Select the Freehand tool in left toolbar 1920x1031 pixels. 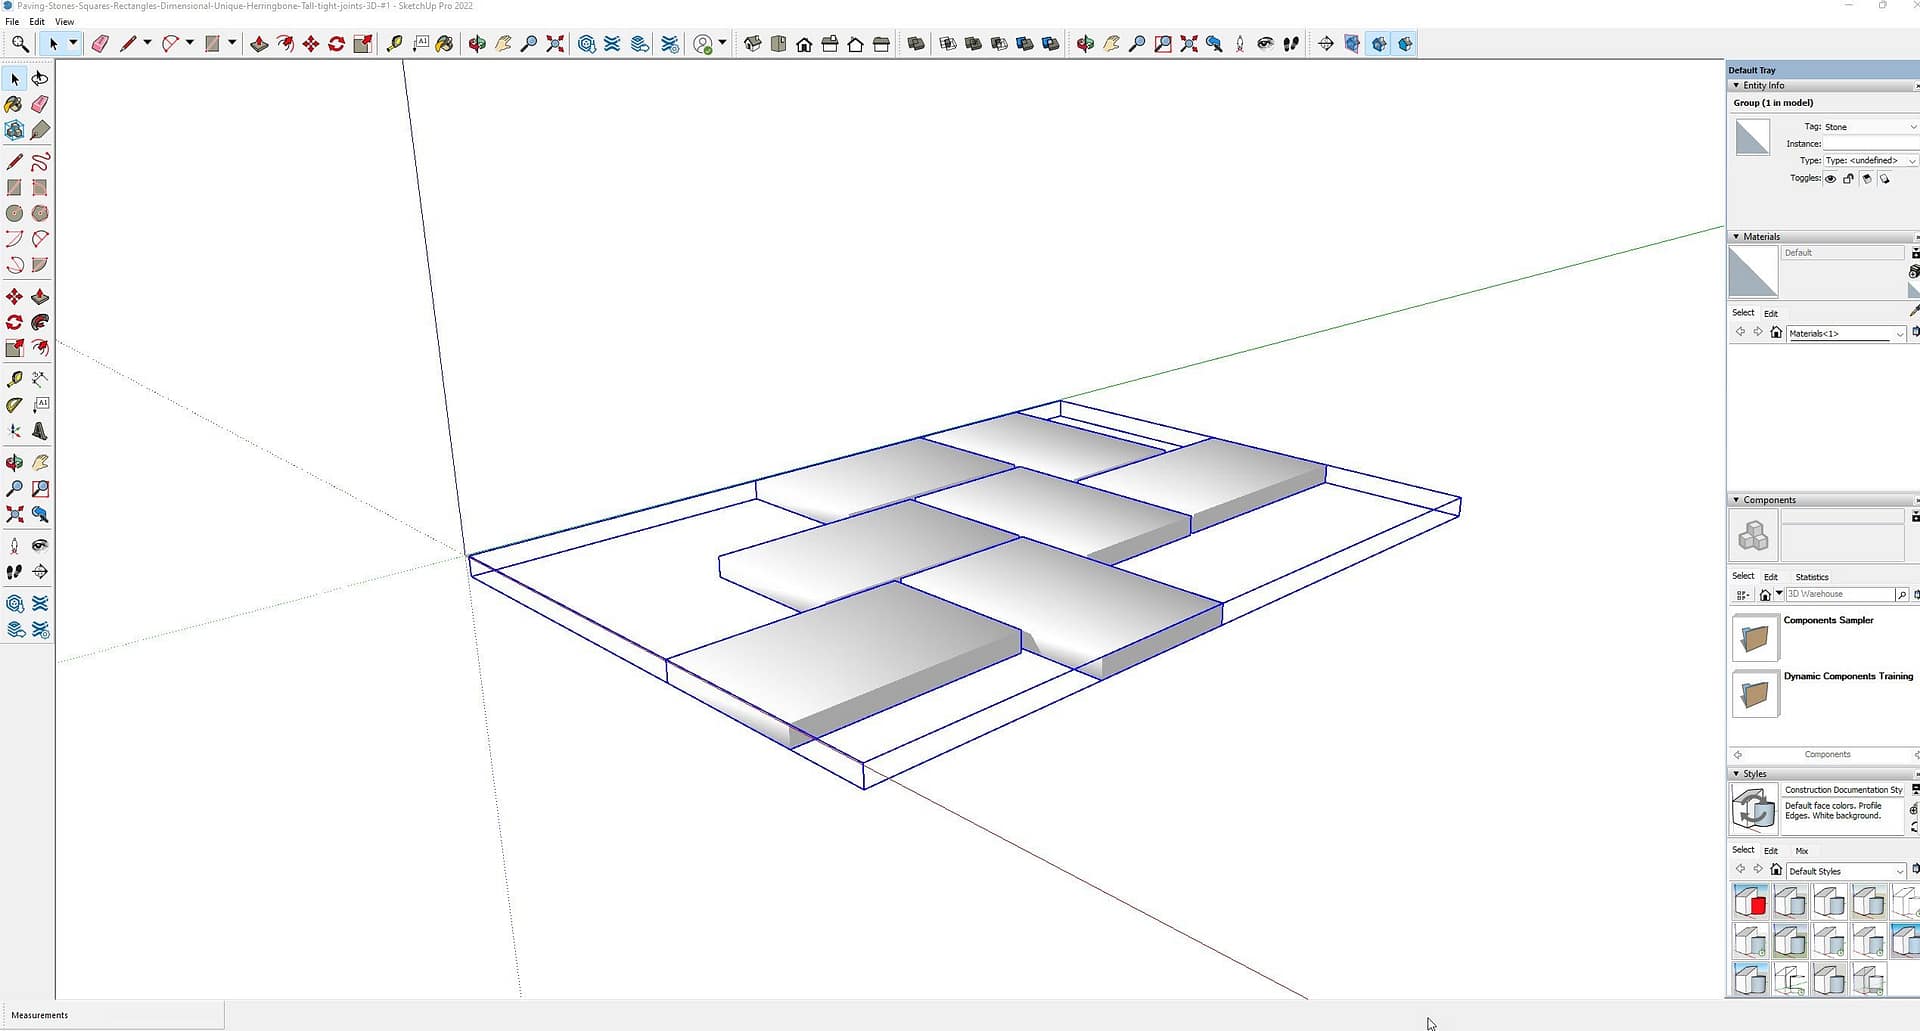40,162
